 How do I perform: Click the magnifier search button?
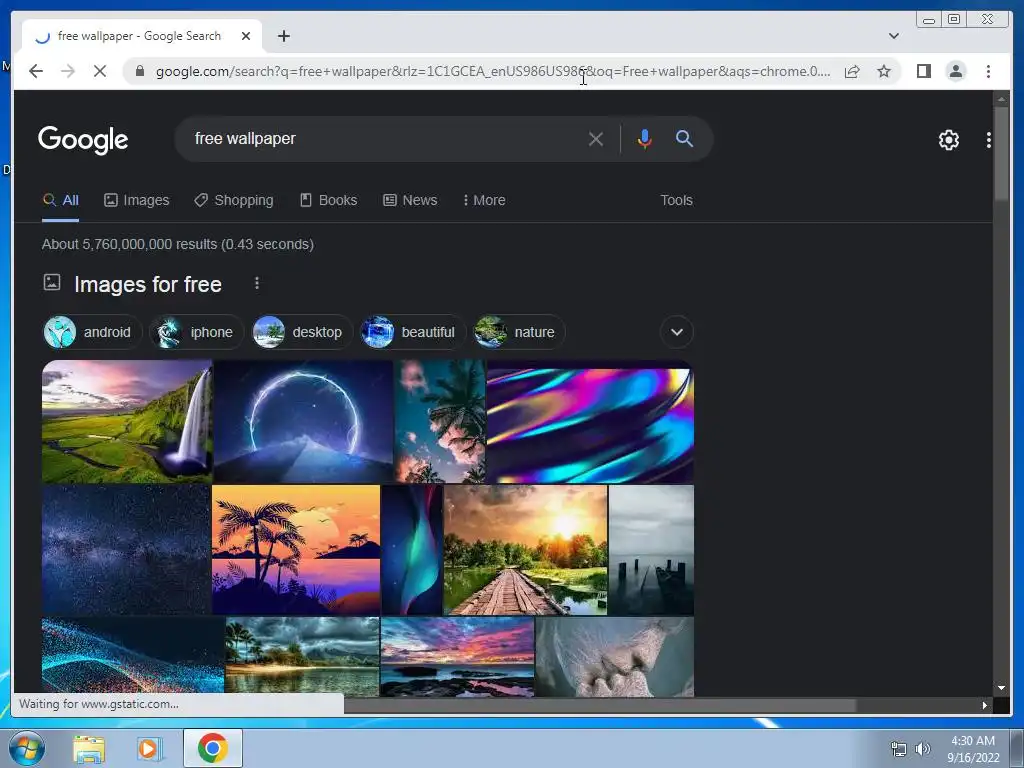684,138
